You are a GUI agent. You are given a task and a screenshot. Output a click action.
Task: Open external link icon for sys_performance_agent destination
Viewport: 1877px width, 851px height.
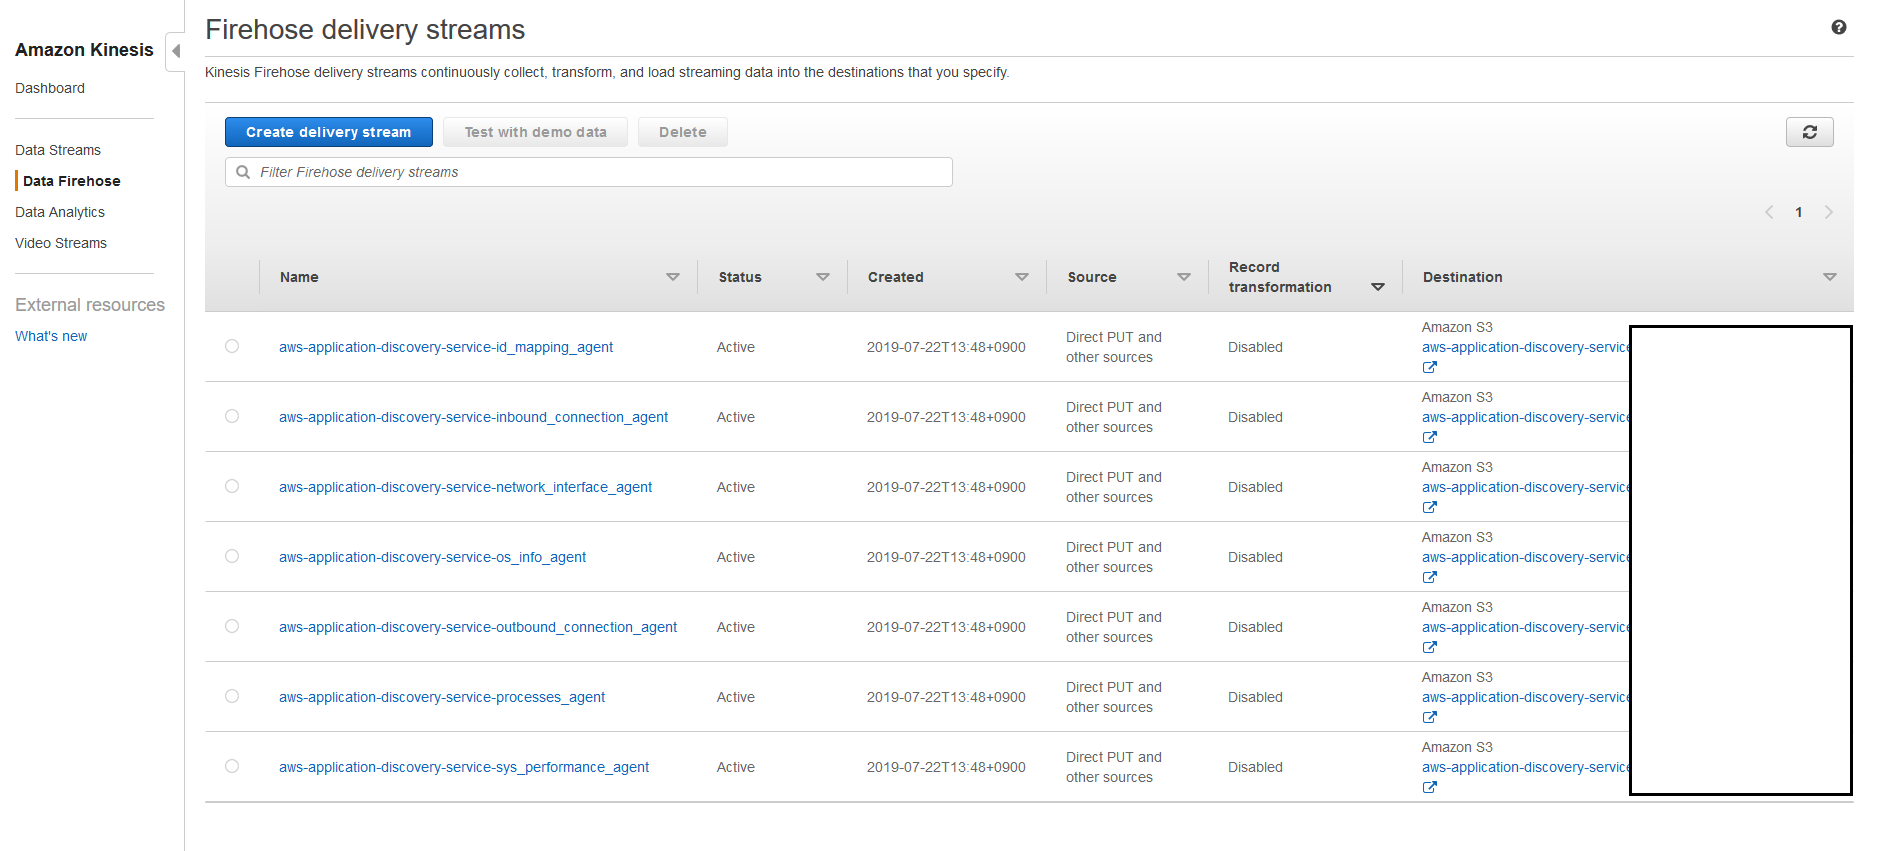pos(1430,787)
